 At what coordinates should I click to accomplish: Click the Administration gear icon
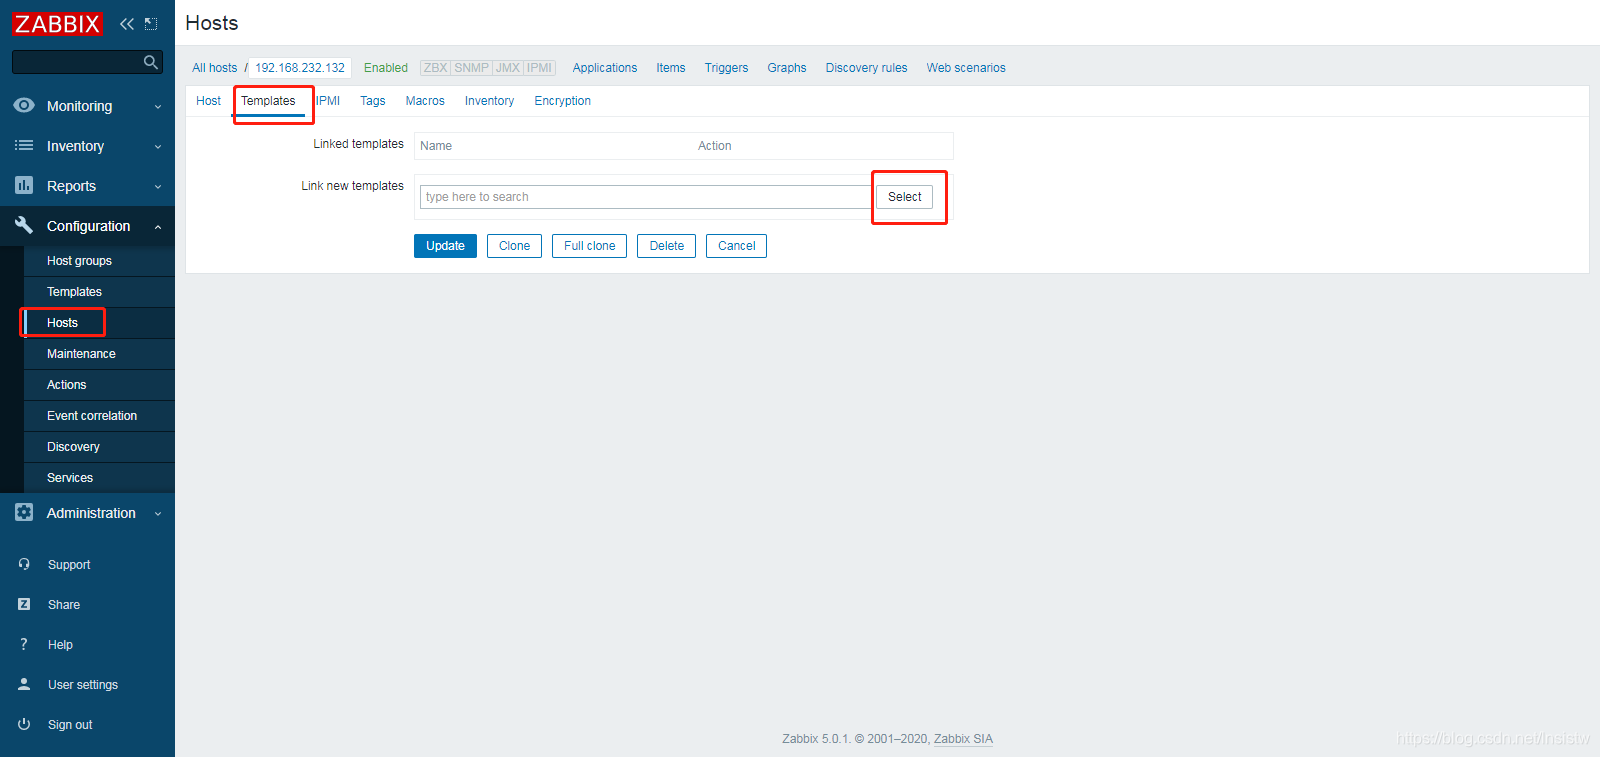click(24, 512)
